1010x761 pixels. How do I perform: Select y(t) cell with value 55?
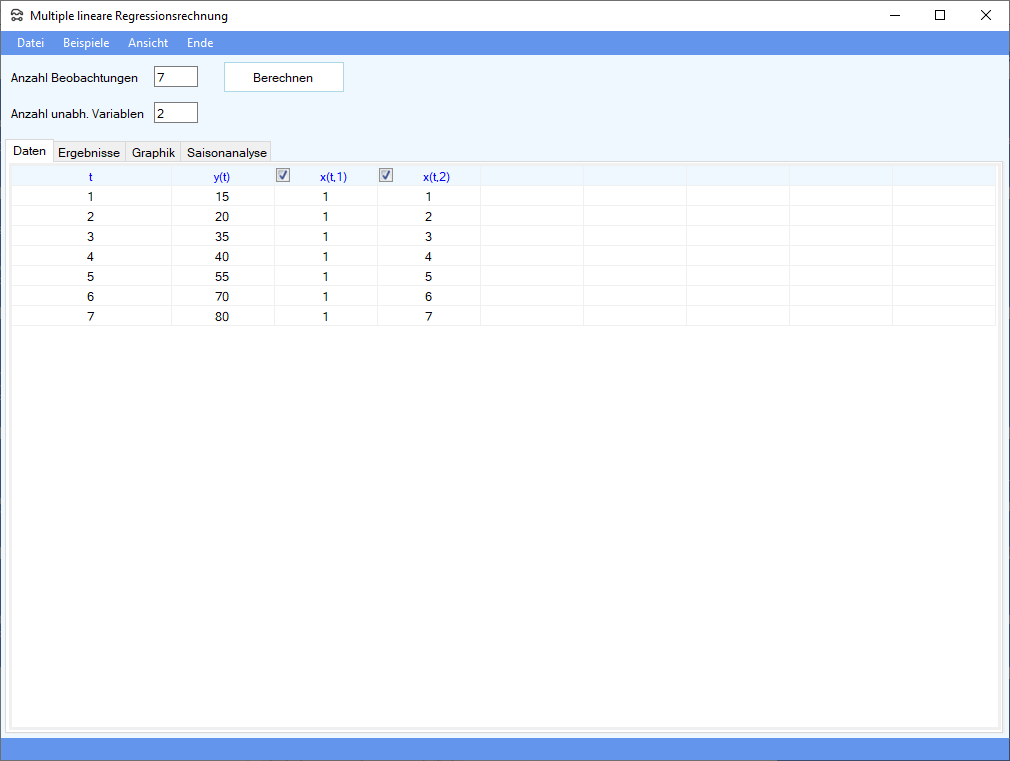222,277
